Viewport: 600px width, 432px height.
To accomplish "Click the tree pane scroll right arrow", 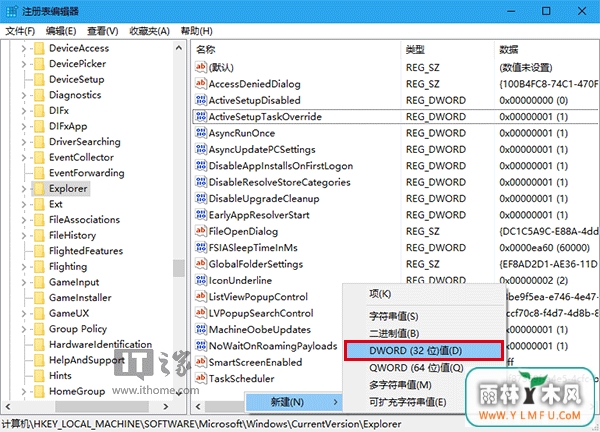I will pyautogui.click(x=166, y=406).
